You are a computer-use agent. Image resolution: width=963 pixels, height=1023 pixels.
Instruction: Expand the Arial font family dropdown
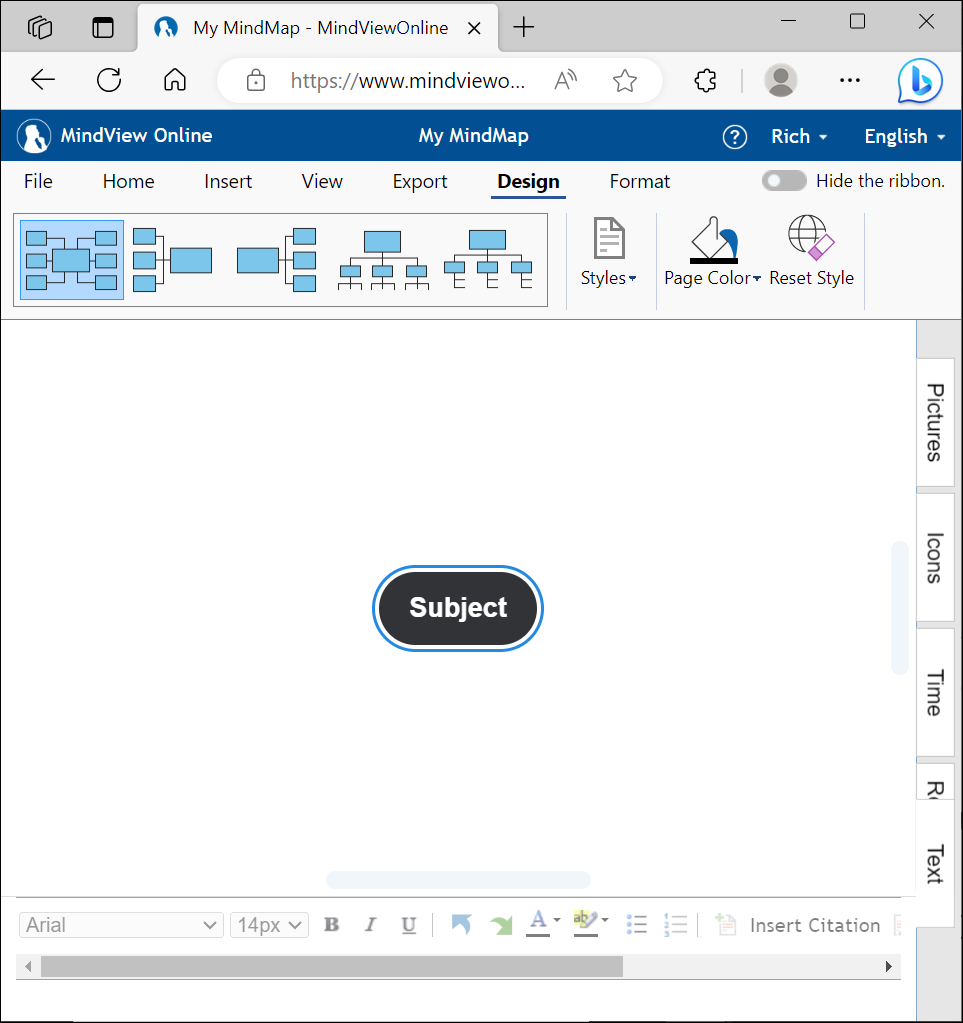(x=120, y=925)
